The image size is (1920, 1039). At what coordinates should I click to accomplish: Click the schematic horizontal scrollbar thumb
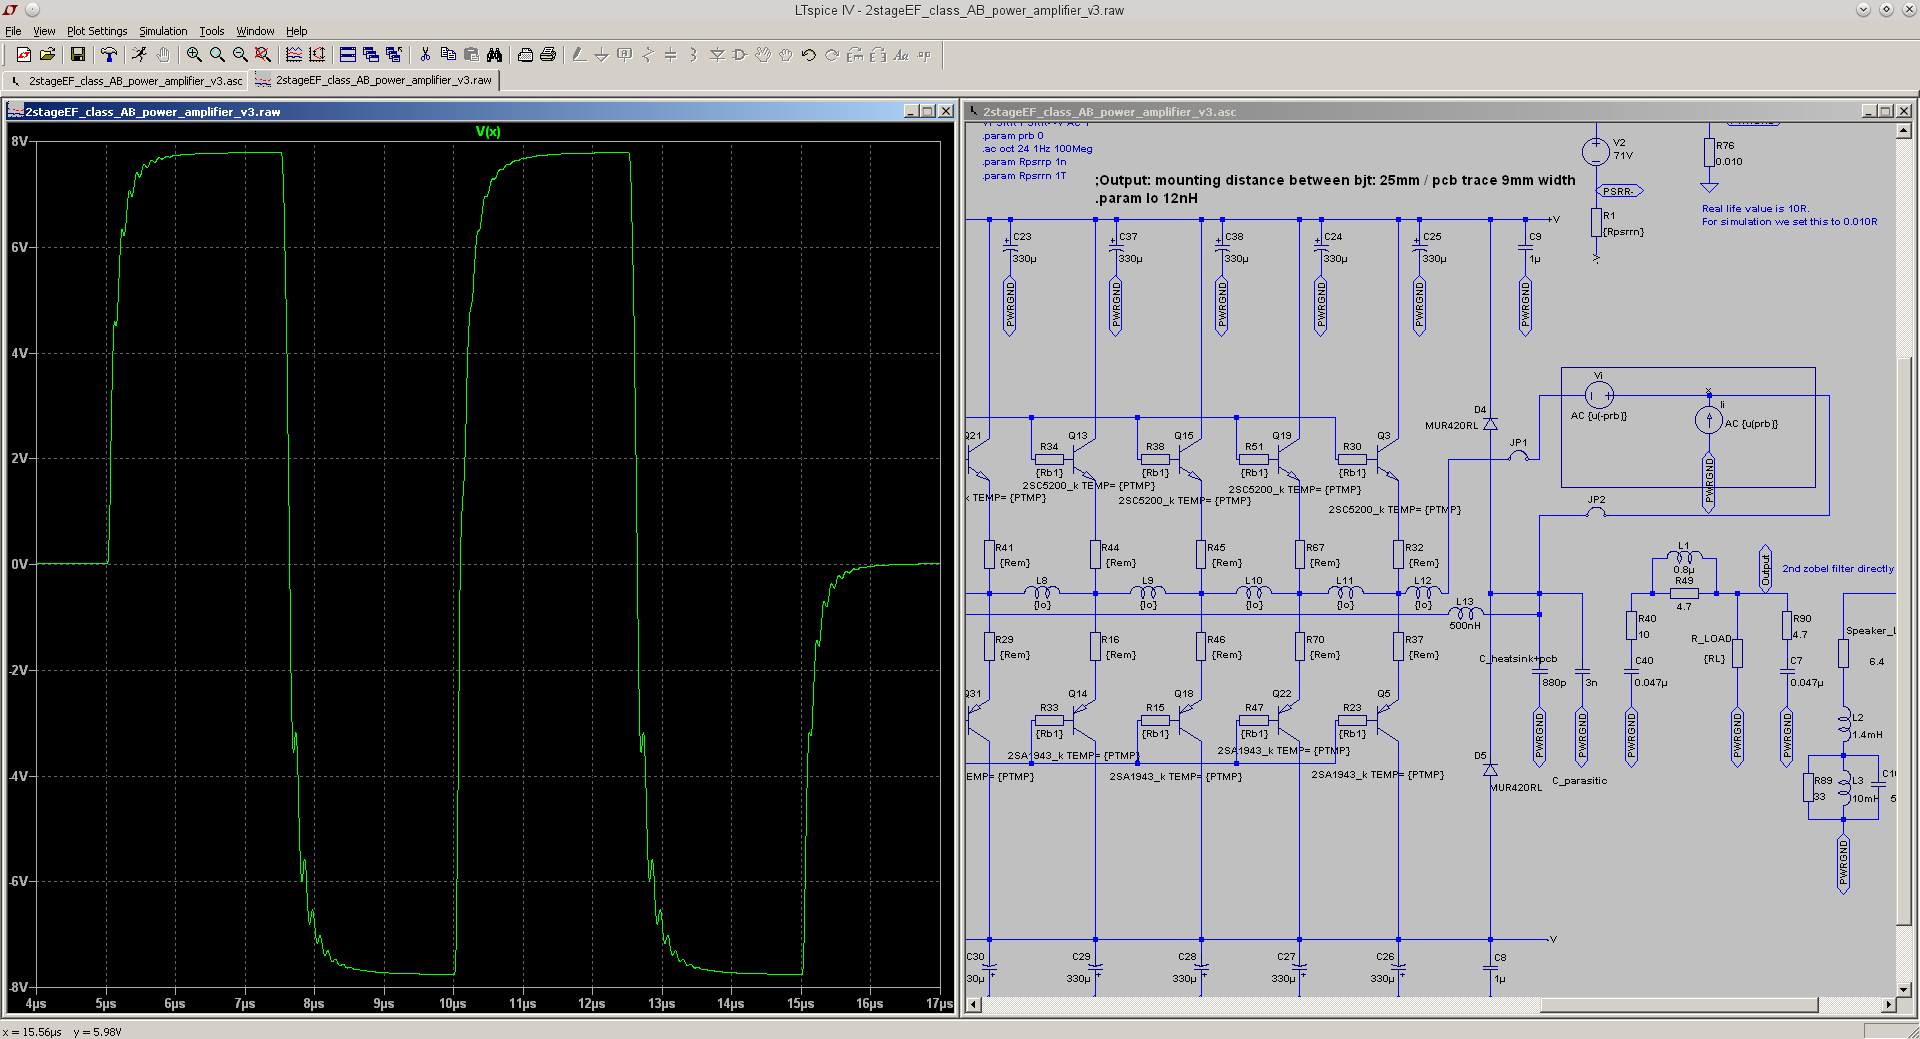tap(1679, 1005)
